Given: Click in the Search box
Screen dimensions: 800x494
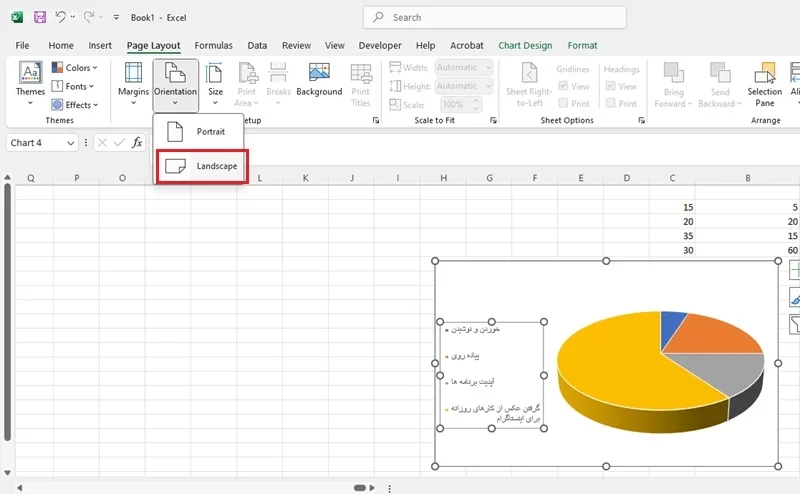Looking at the screenshot, I should tap(495, 17).
